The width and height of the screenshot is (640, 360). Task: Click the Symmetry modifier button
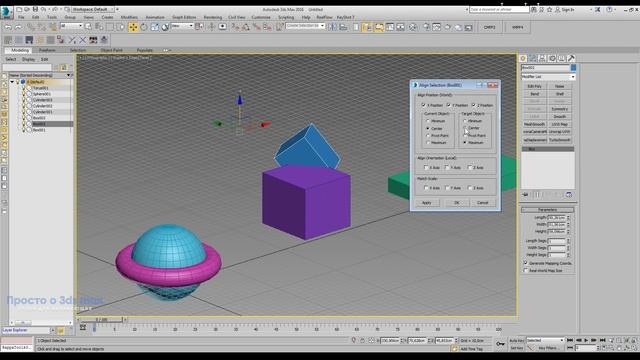tap(560, 109)
